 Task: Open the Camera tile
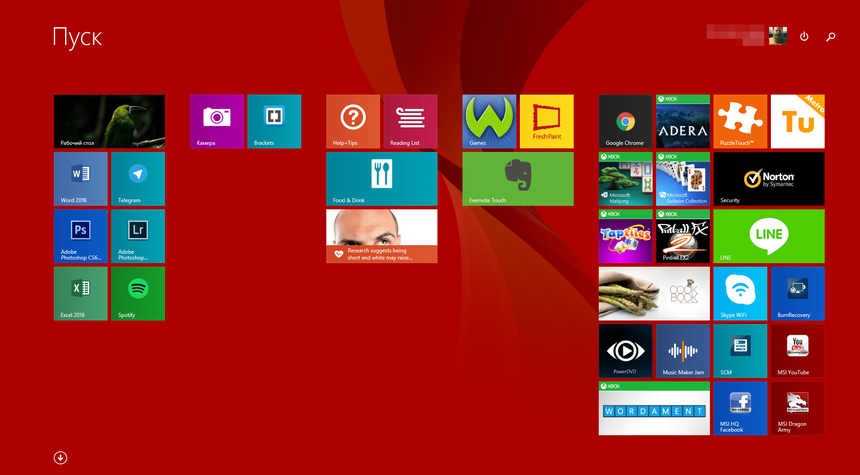217,121
